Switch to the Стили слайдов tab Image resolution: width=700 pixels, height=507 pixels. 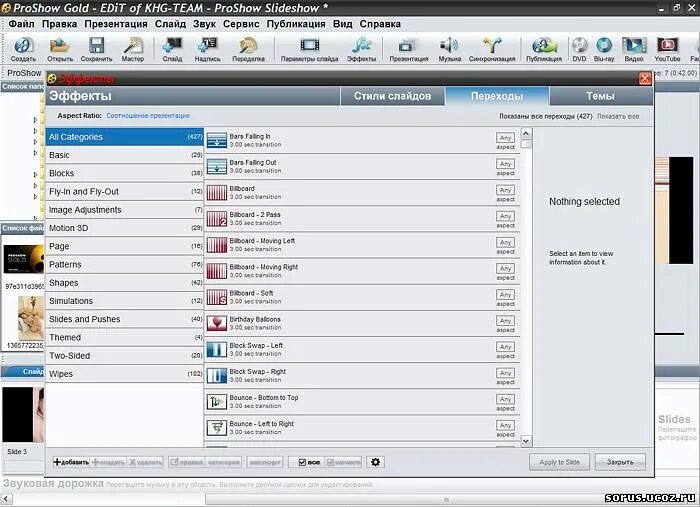392,96
